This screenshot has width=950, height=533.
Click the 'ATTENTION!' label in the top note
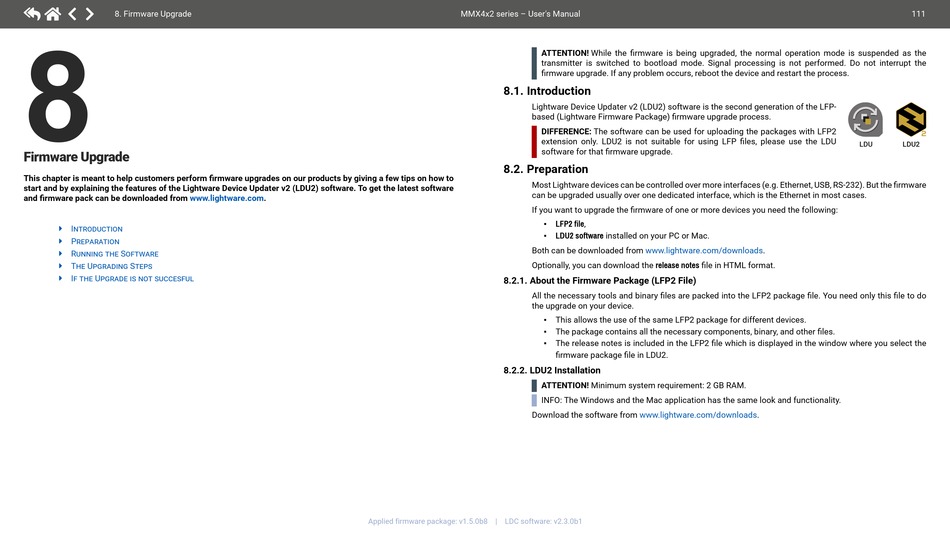(565, 53)
